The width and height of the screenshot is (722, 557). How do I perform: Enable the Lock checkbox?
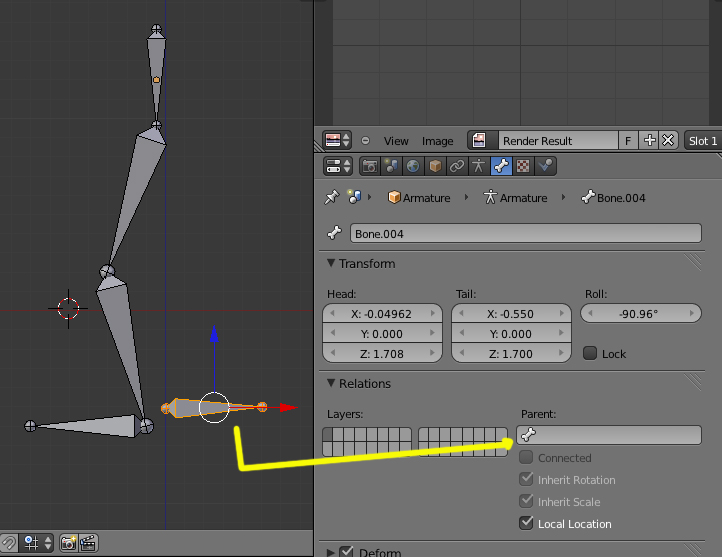590,353
